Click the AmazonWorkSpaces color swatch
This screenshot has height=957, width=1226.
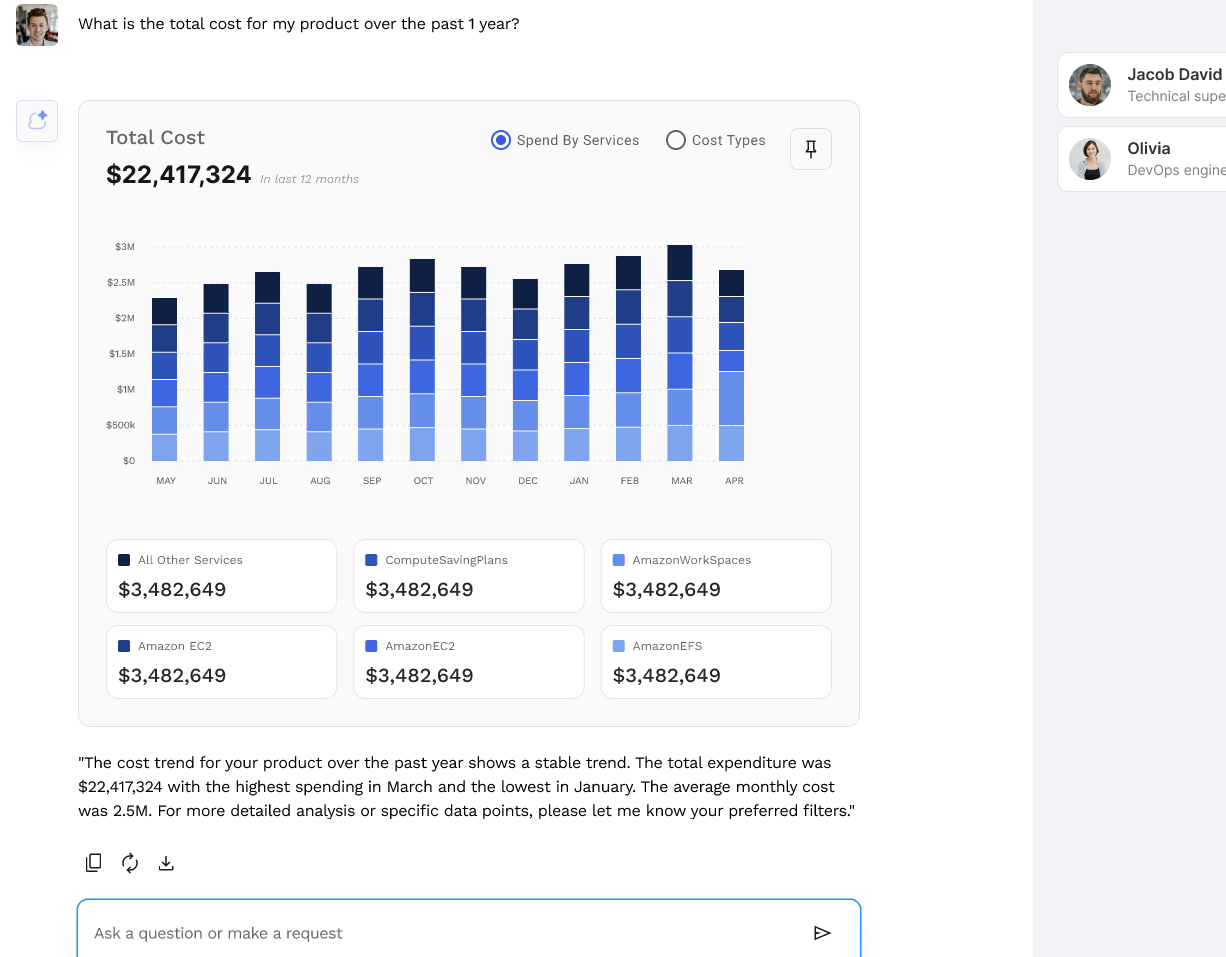[619, 560]
